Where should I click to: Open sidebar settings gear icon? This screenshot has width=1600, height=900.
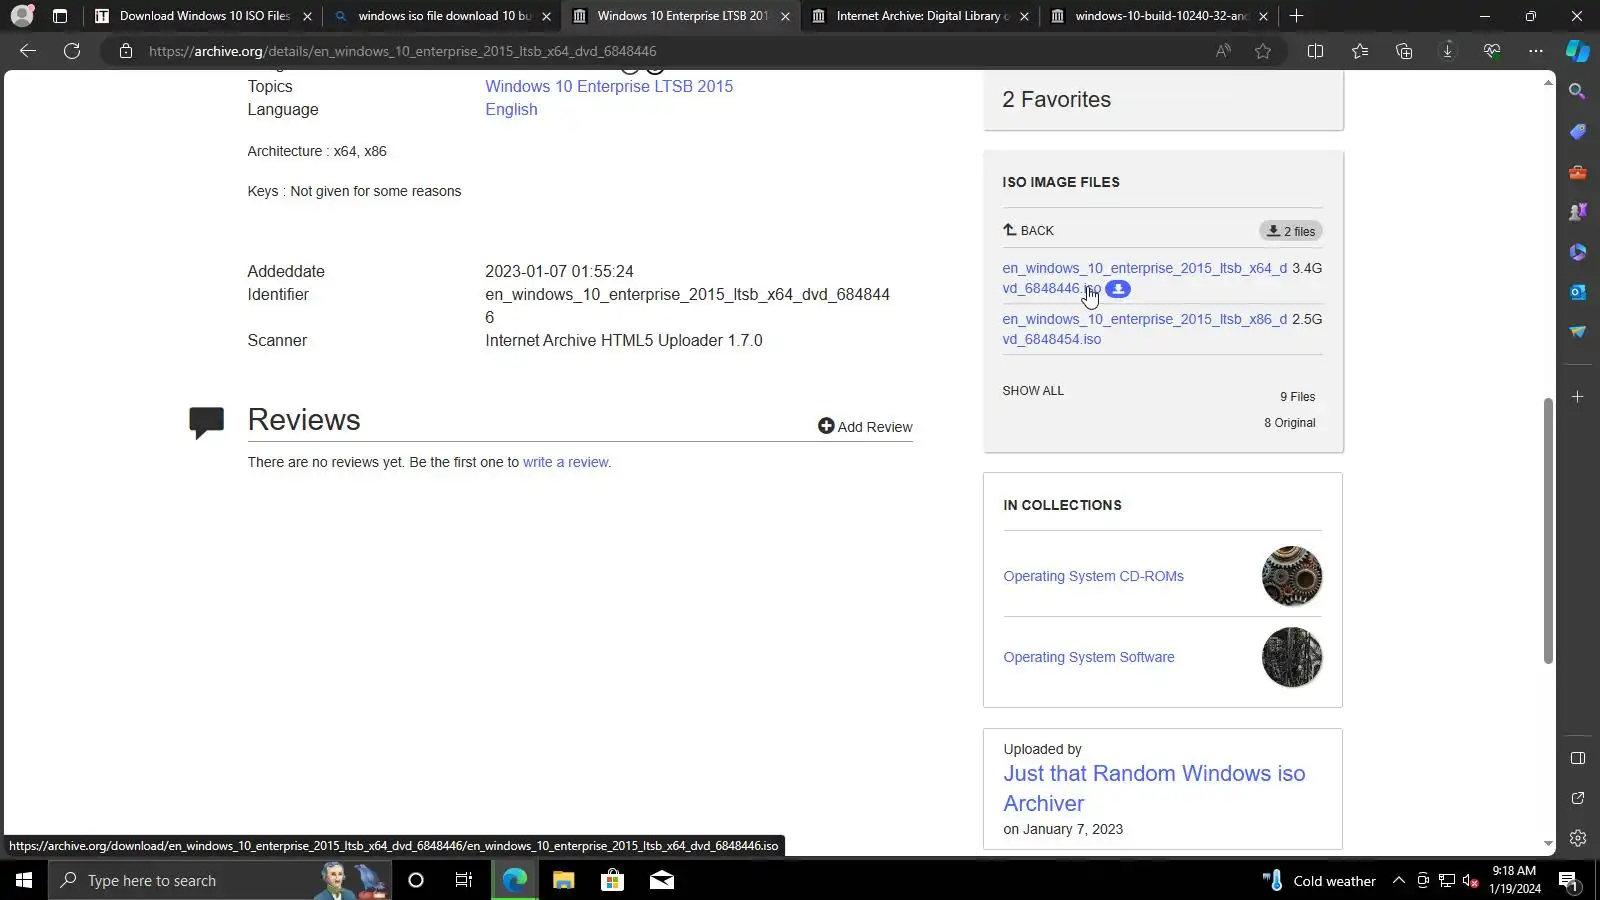pyautogui.click(x=1578, y=838)
